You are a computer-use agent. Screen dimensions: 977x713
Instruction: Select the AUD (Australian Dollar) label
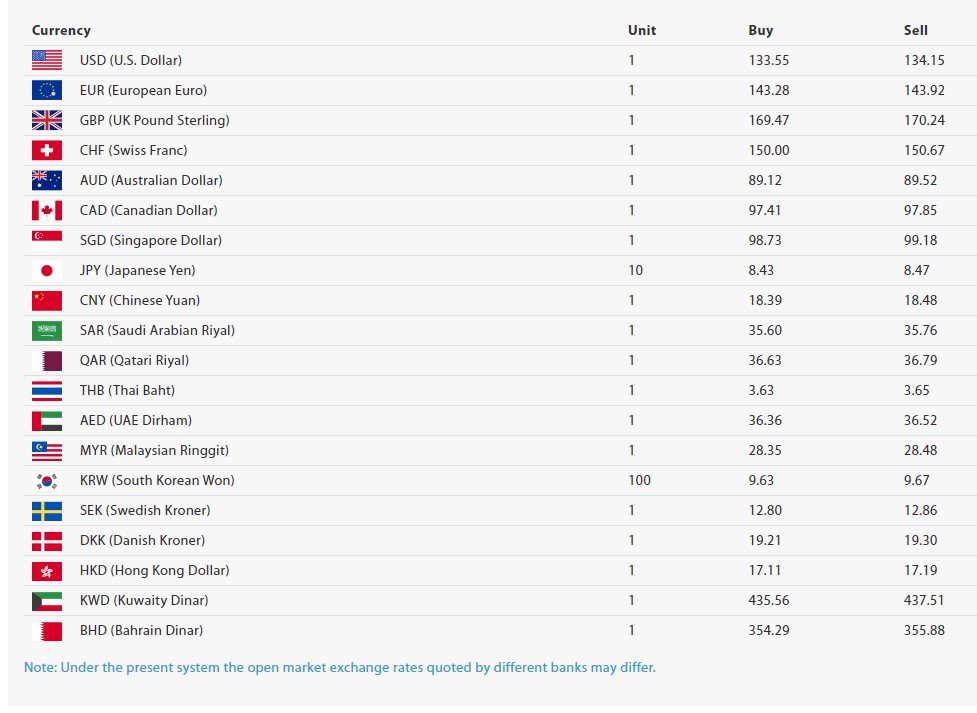pos(151,180)
